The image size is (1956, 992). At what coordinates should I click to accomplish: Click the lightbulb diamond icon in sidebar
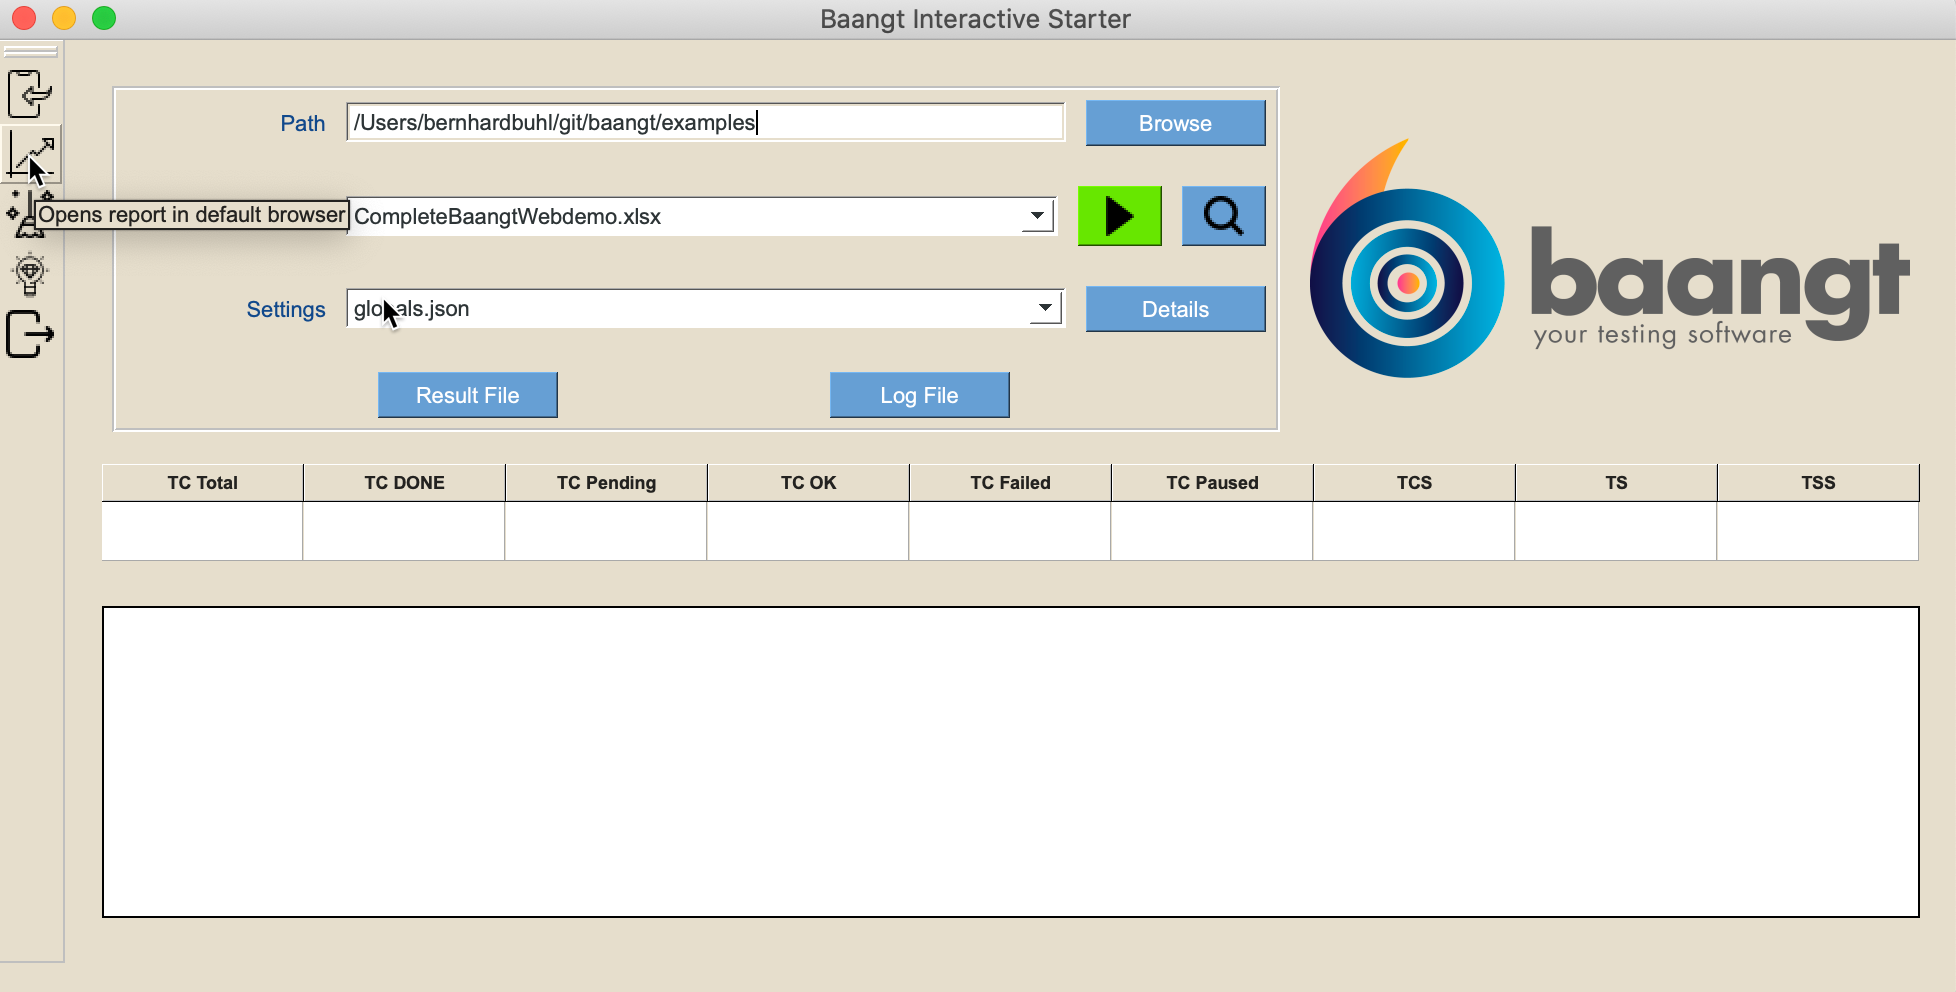pos(30,274)
